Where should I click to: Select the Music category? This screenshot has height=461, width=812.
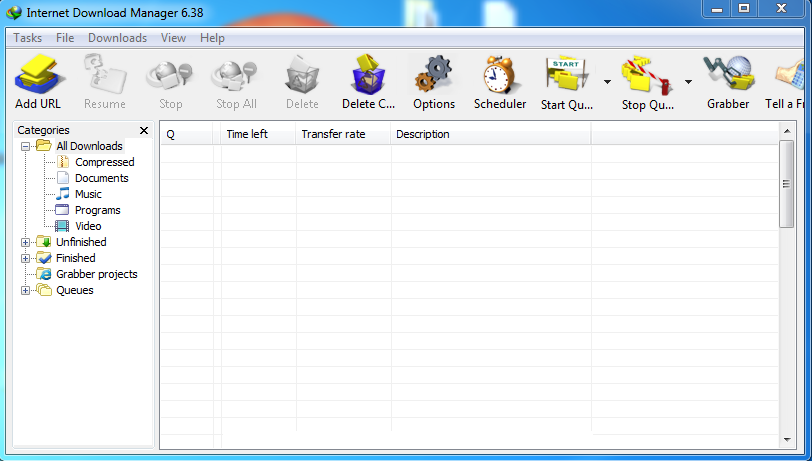[88, 194]
